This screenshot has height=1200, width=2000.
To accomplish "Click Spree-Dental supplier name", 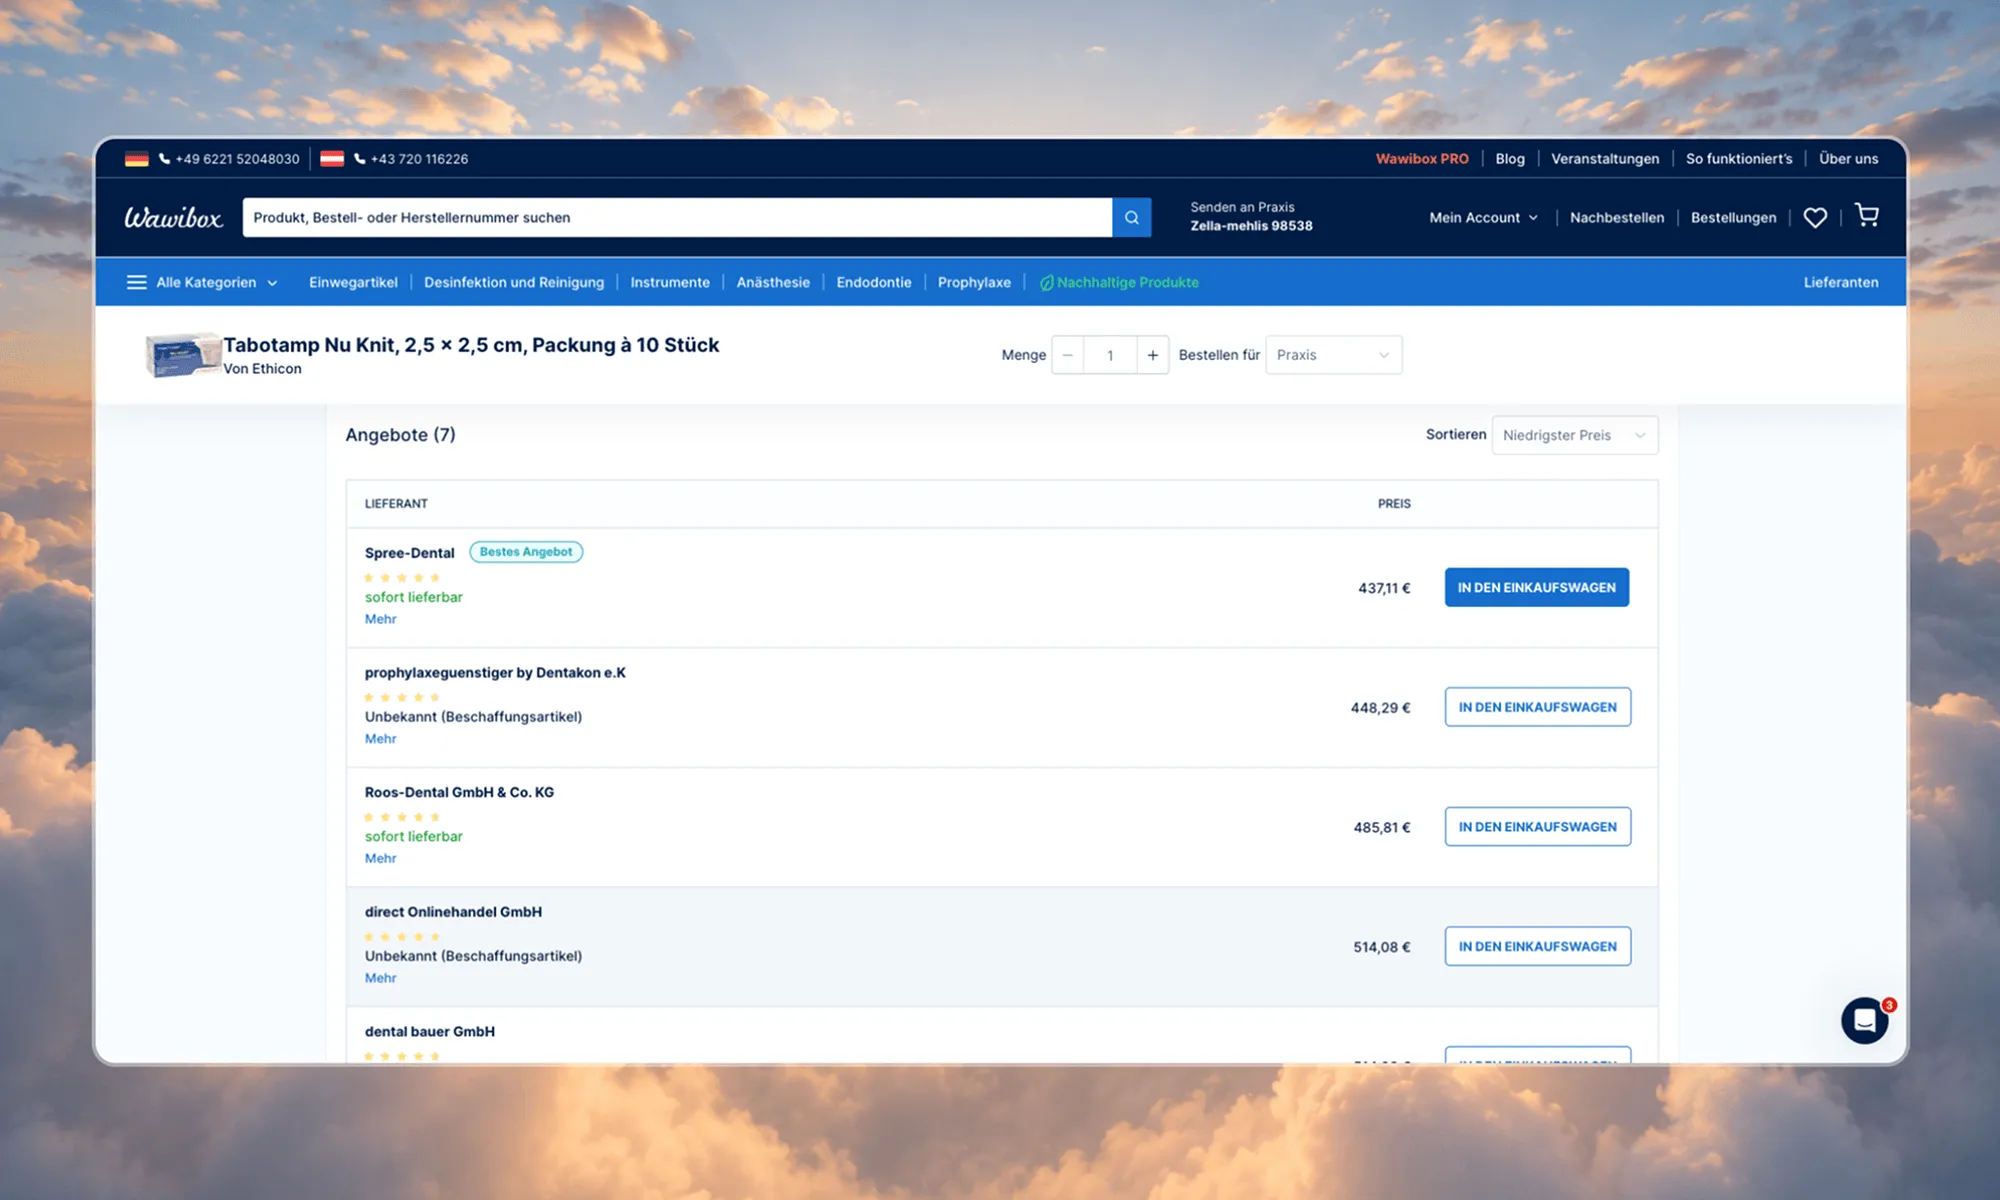I will pos(409,553).
